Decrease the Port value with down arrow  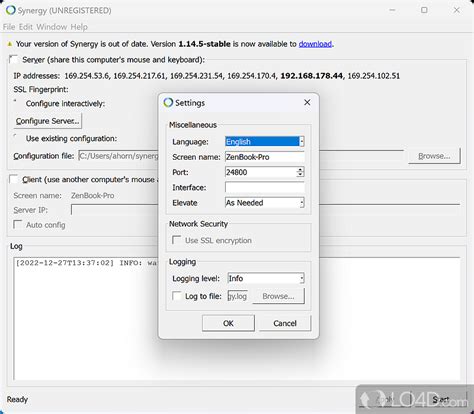300,175
